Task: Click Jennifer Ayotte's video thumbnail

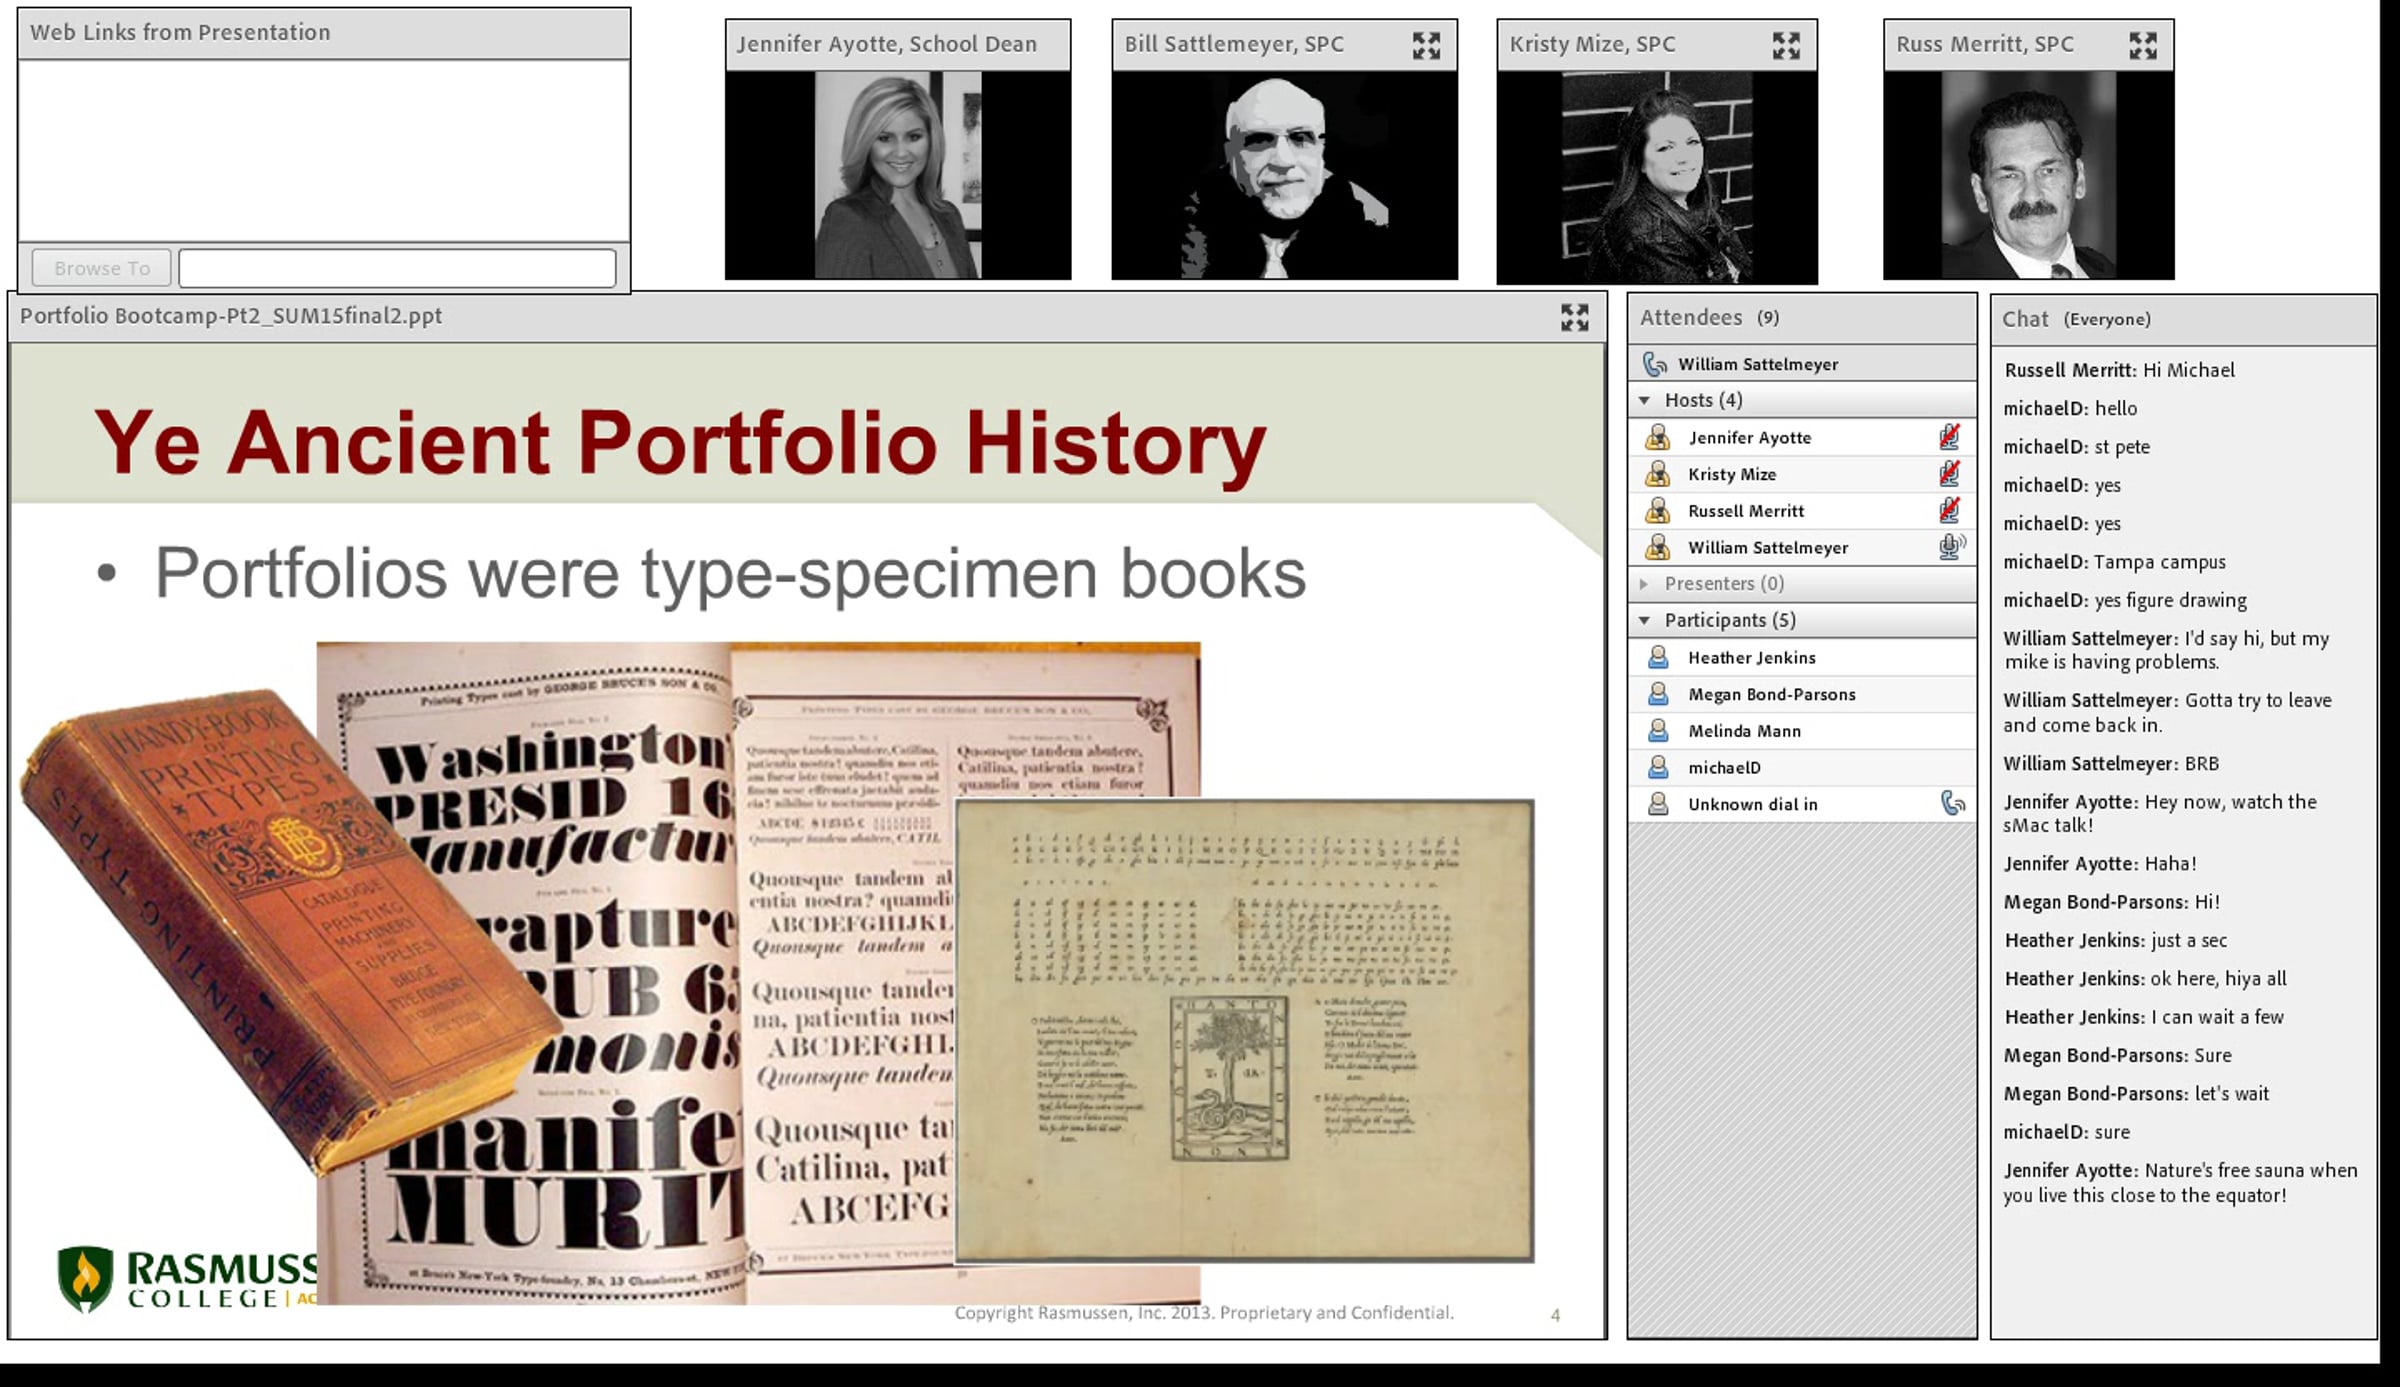Action: click(x=897, y=175)
